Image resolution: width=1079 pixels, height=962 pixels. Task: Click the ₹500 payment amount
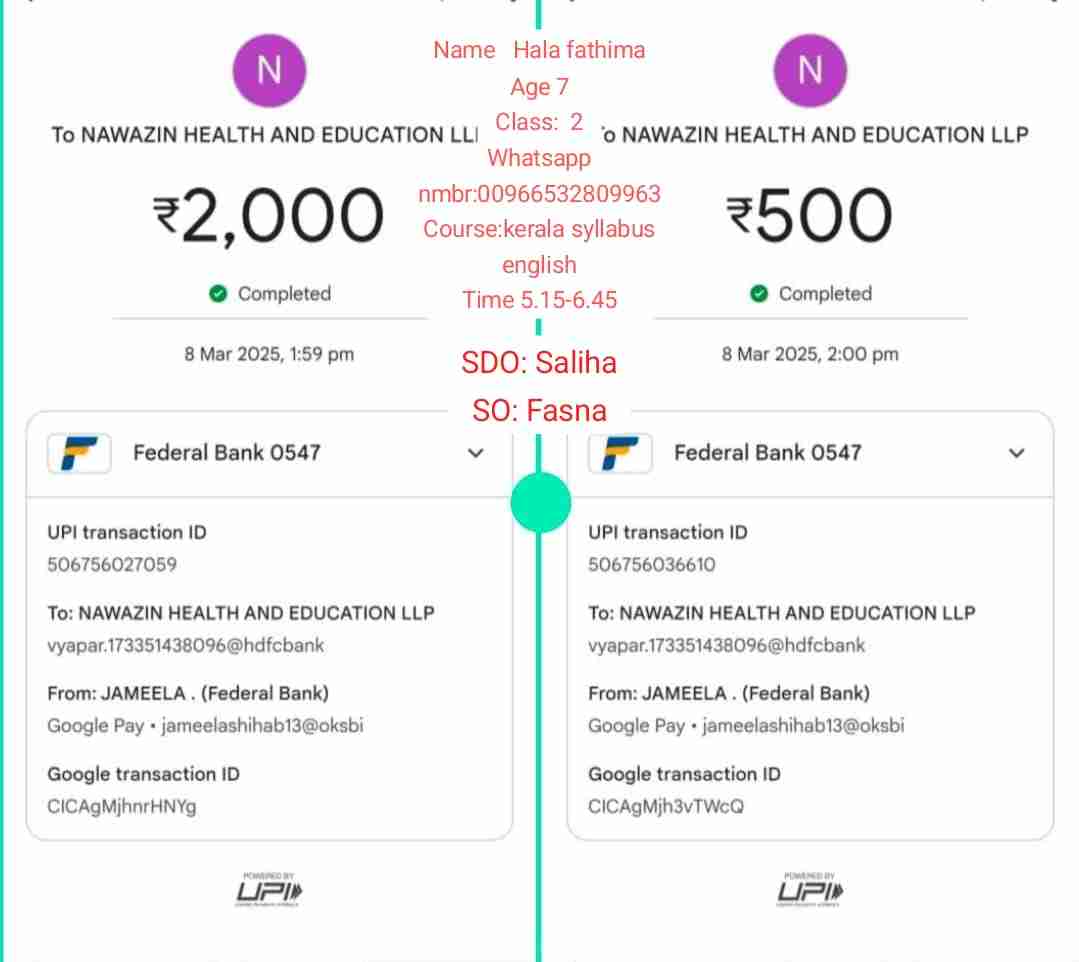pos(810,216)
